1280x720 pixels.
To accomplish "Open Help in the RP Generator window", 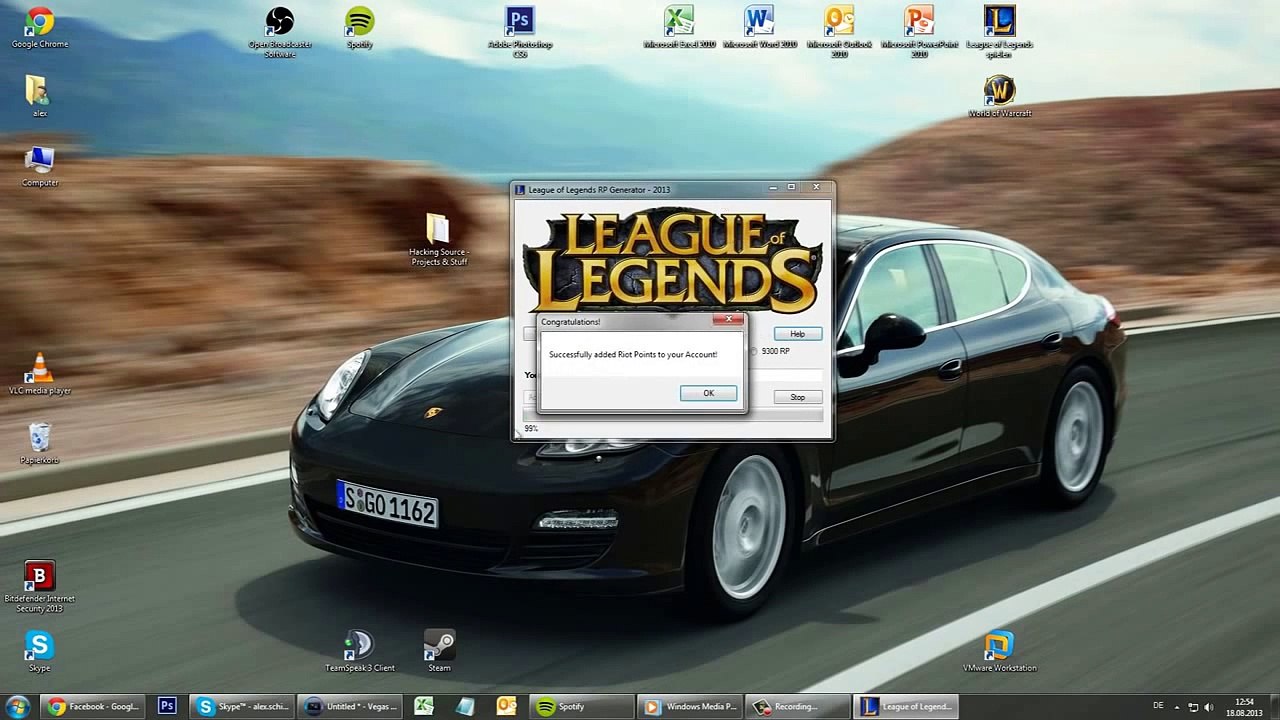I will [x=797, y=334].
